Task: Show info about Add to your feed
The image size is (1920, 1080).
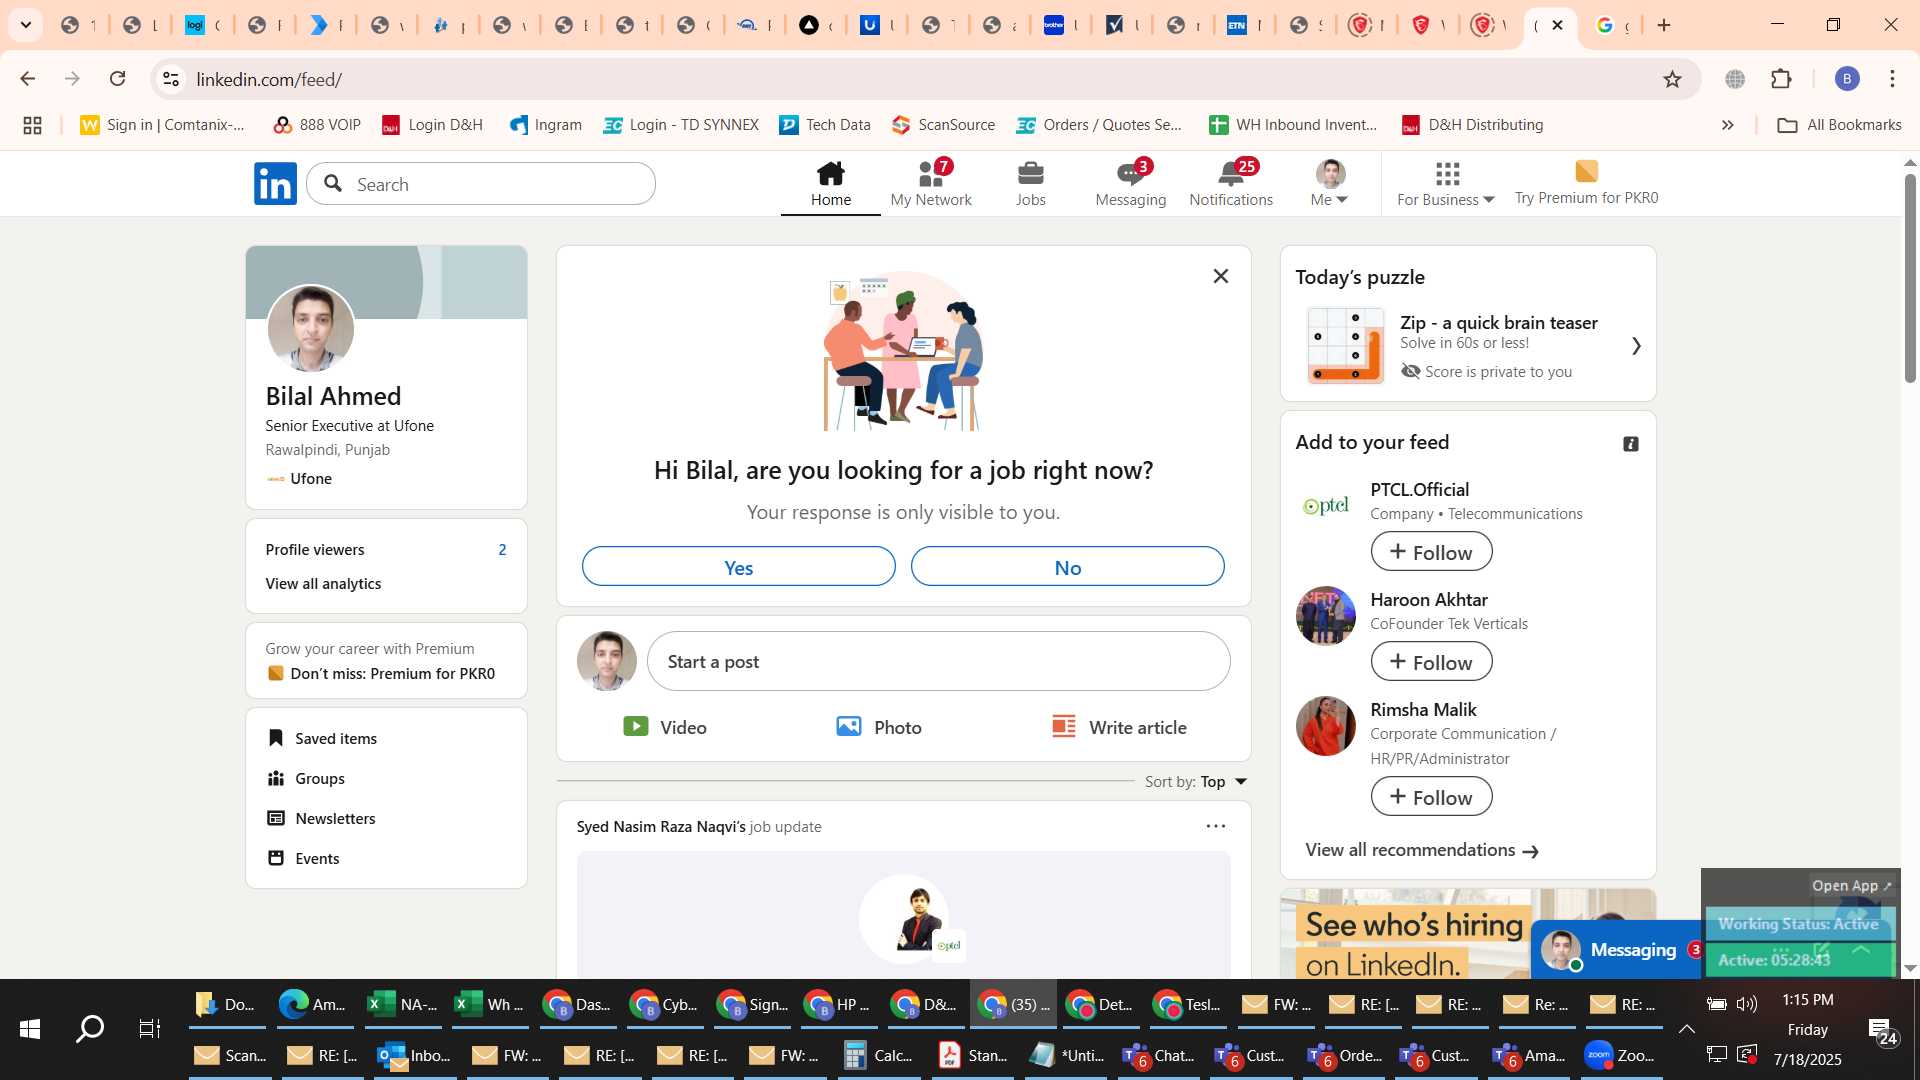Action: click(1631, 444)
